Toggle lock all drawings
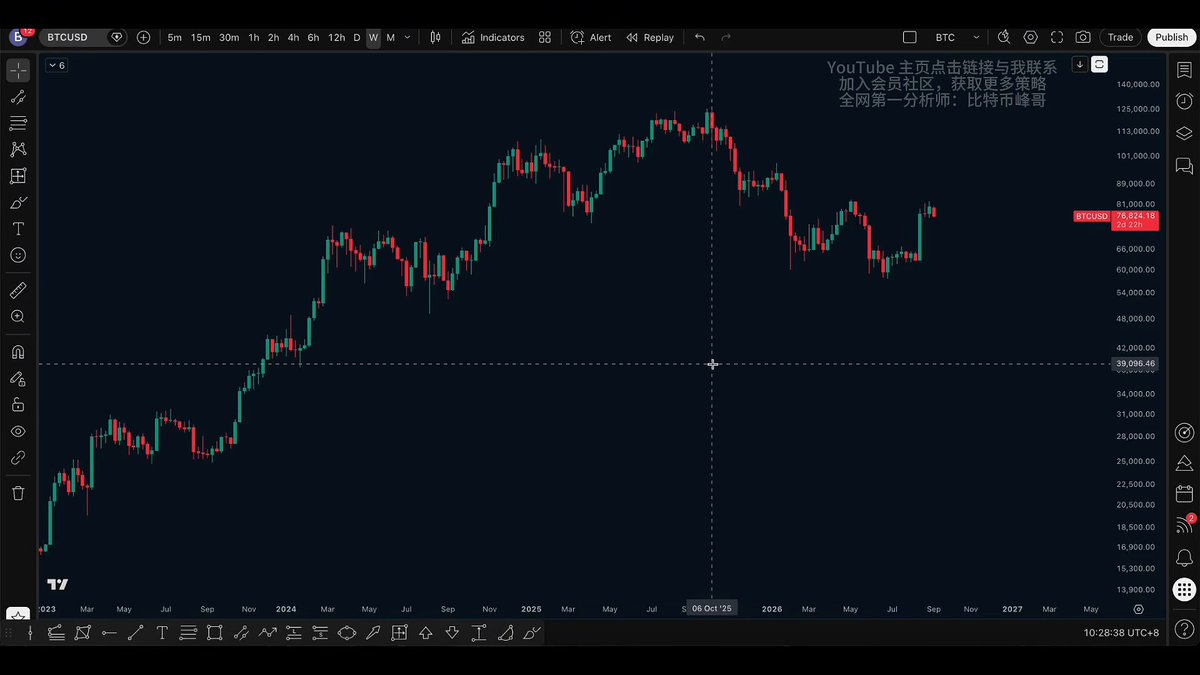The width and height of the screenshot is (1200, 675). coord(18,405)
